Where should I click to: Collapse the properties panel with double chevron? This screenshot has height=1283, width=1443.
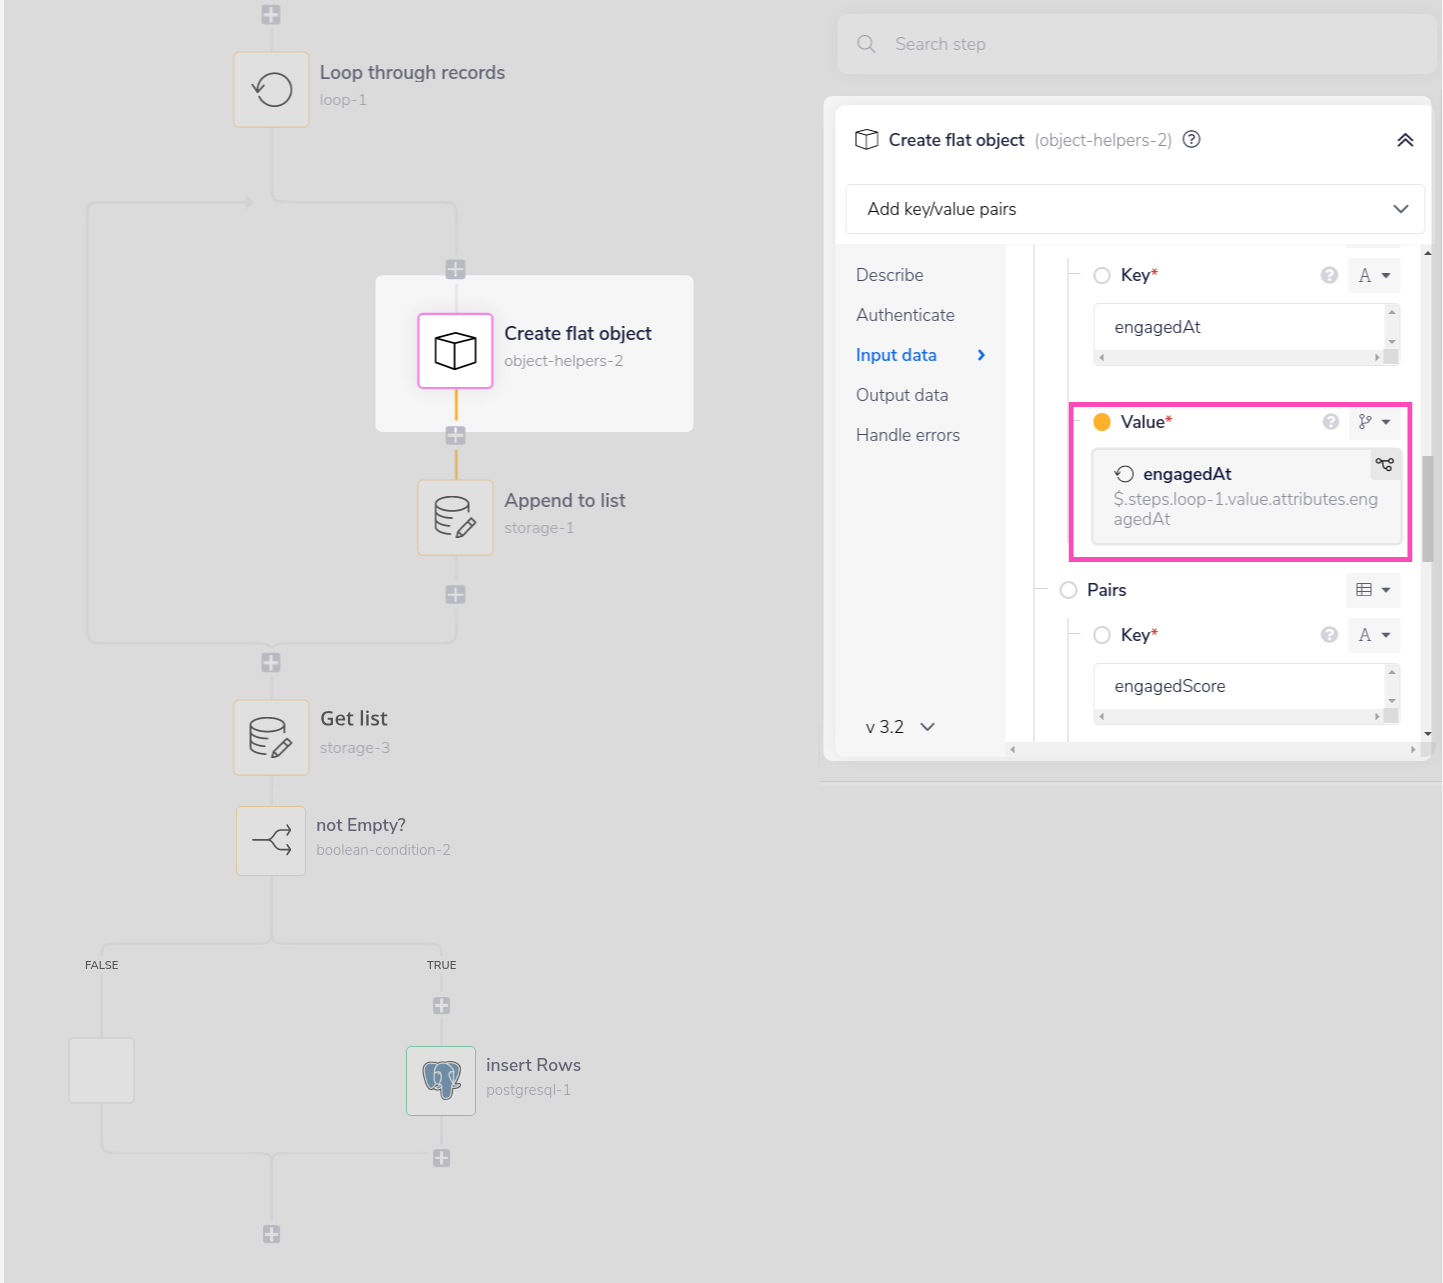pyautogui.click(x=1405, y=140)
